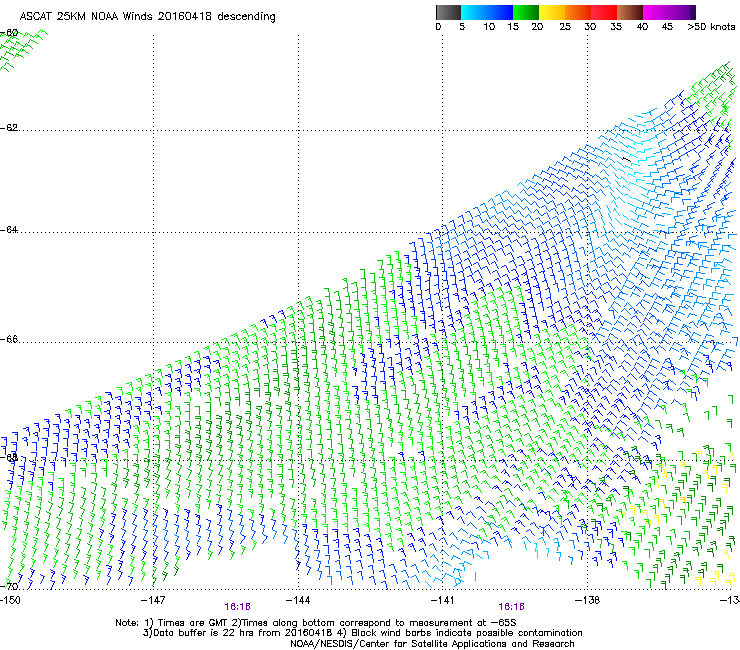This screenshot has height=650, width=740.
Task: Click the -66 latitude axis label
Action: (9, 339)
